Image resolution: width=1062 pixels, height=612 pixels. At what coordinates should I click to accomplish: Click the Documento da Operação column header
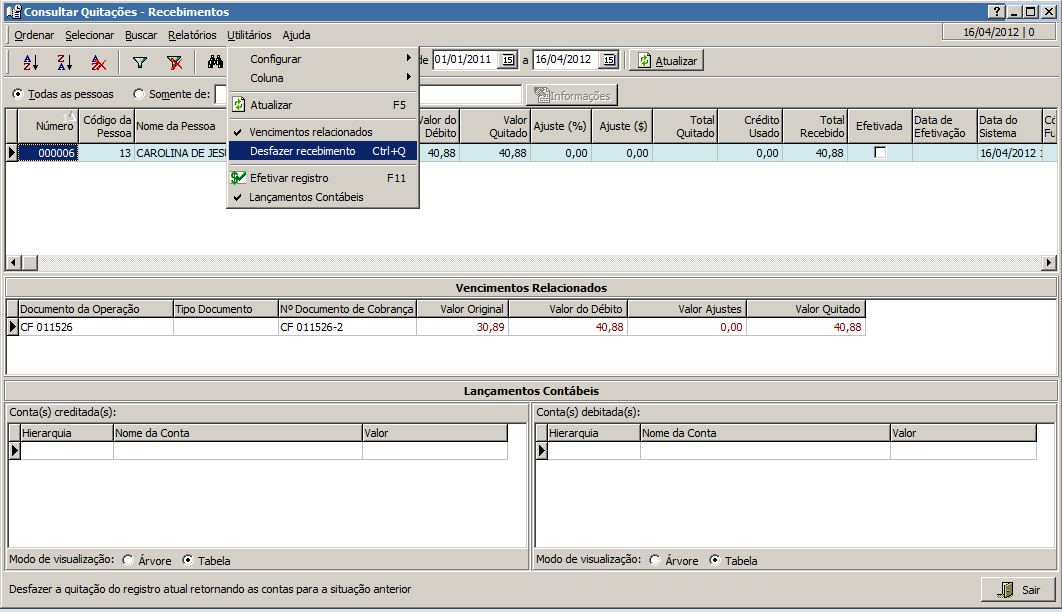[x=95, y=309]
